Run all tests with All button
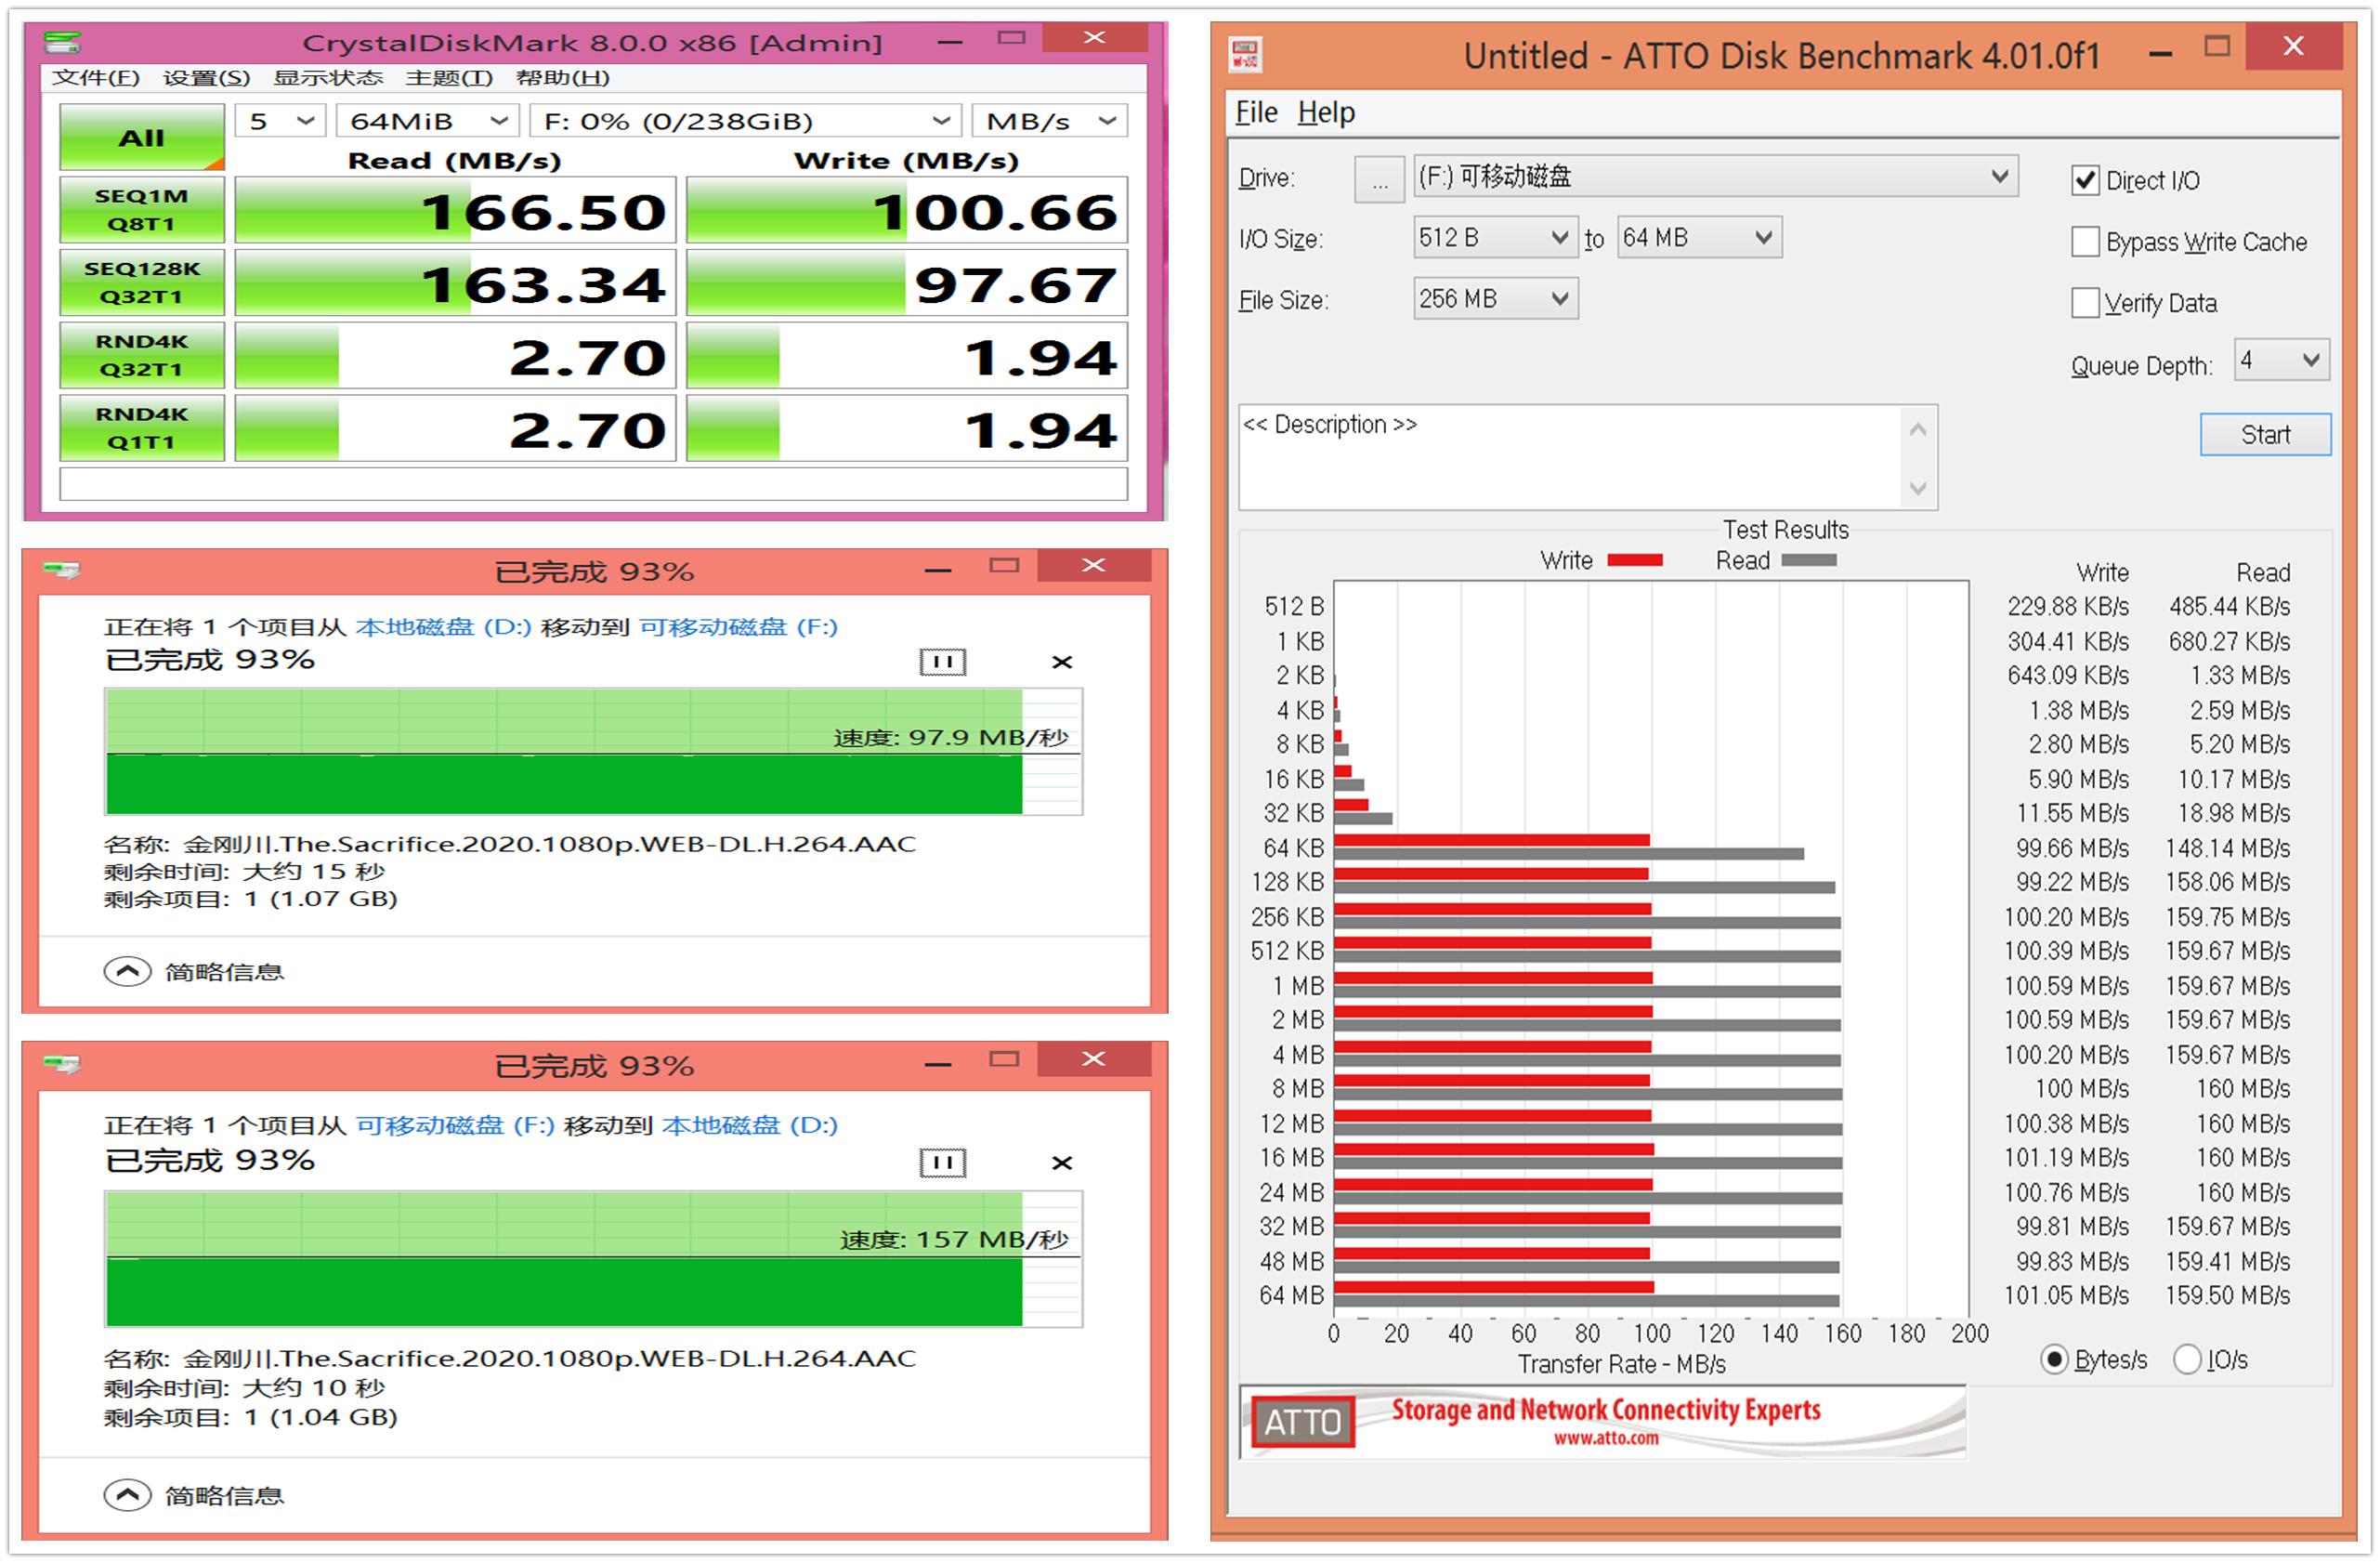 tap(142, 138)
